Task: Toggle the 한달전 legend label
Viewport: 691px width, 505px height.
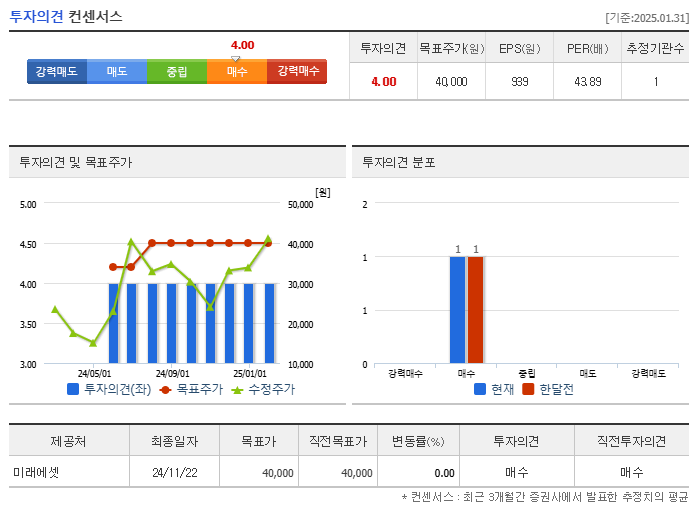Action: point(557,389)
